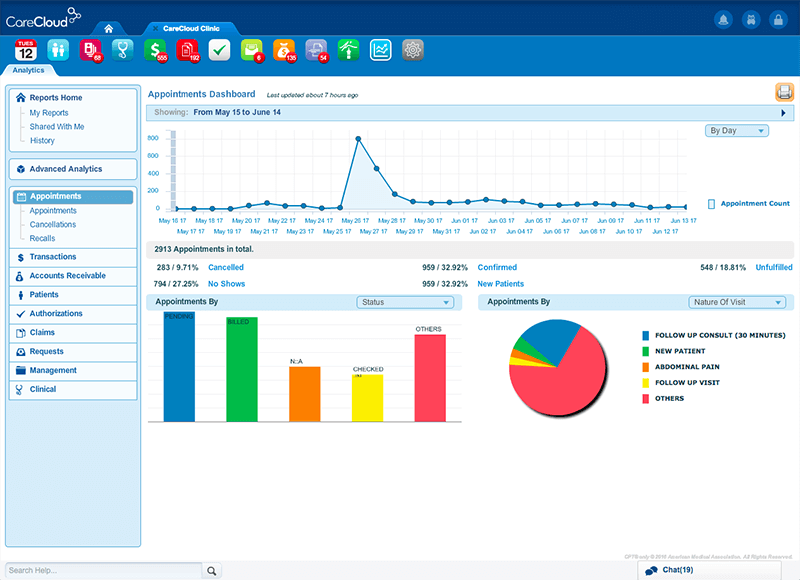Click the orange Abdominal Pain legend swatch

[645, 367]
